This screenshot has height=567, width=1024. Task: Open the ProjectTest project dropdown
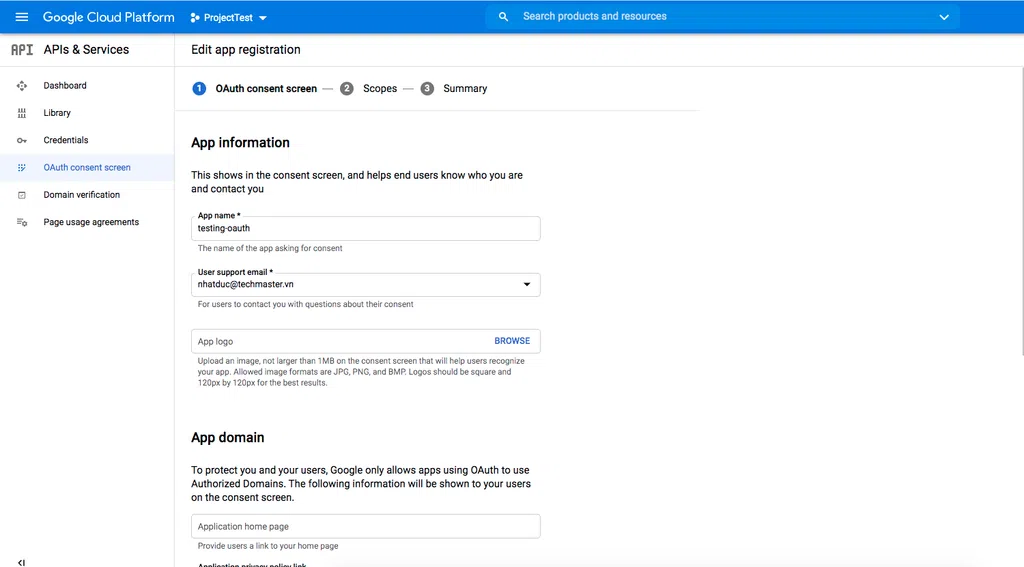(x=229, y=18)
